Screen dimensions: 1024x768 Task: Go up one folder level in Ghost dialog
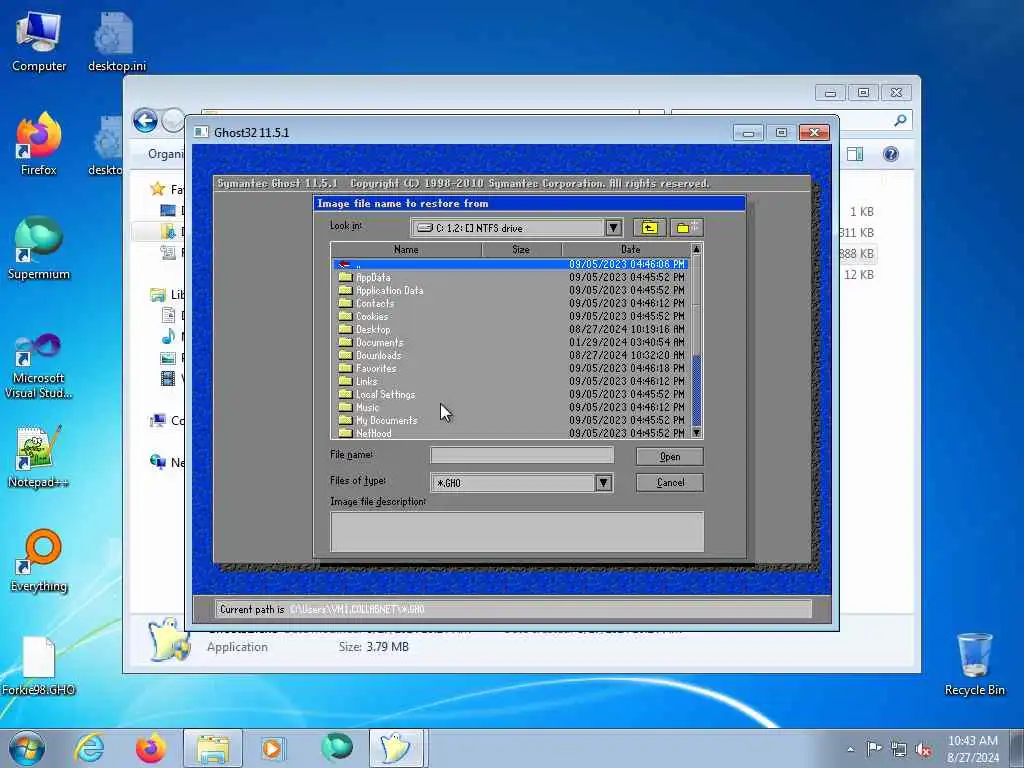coord(649,227)
